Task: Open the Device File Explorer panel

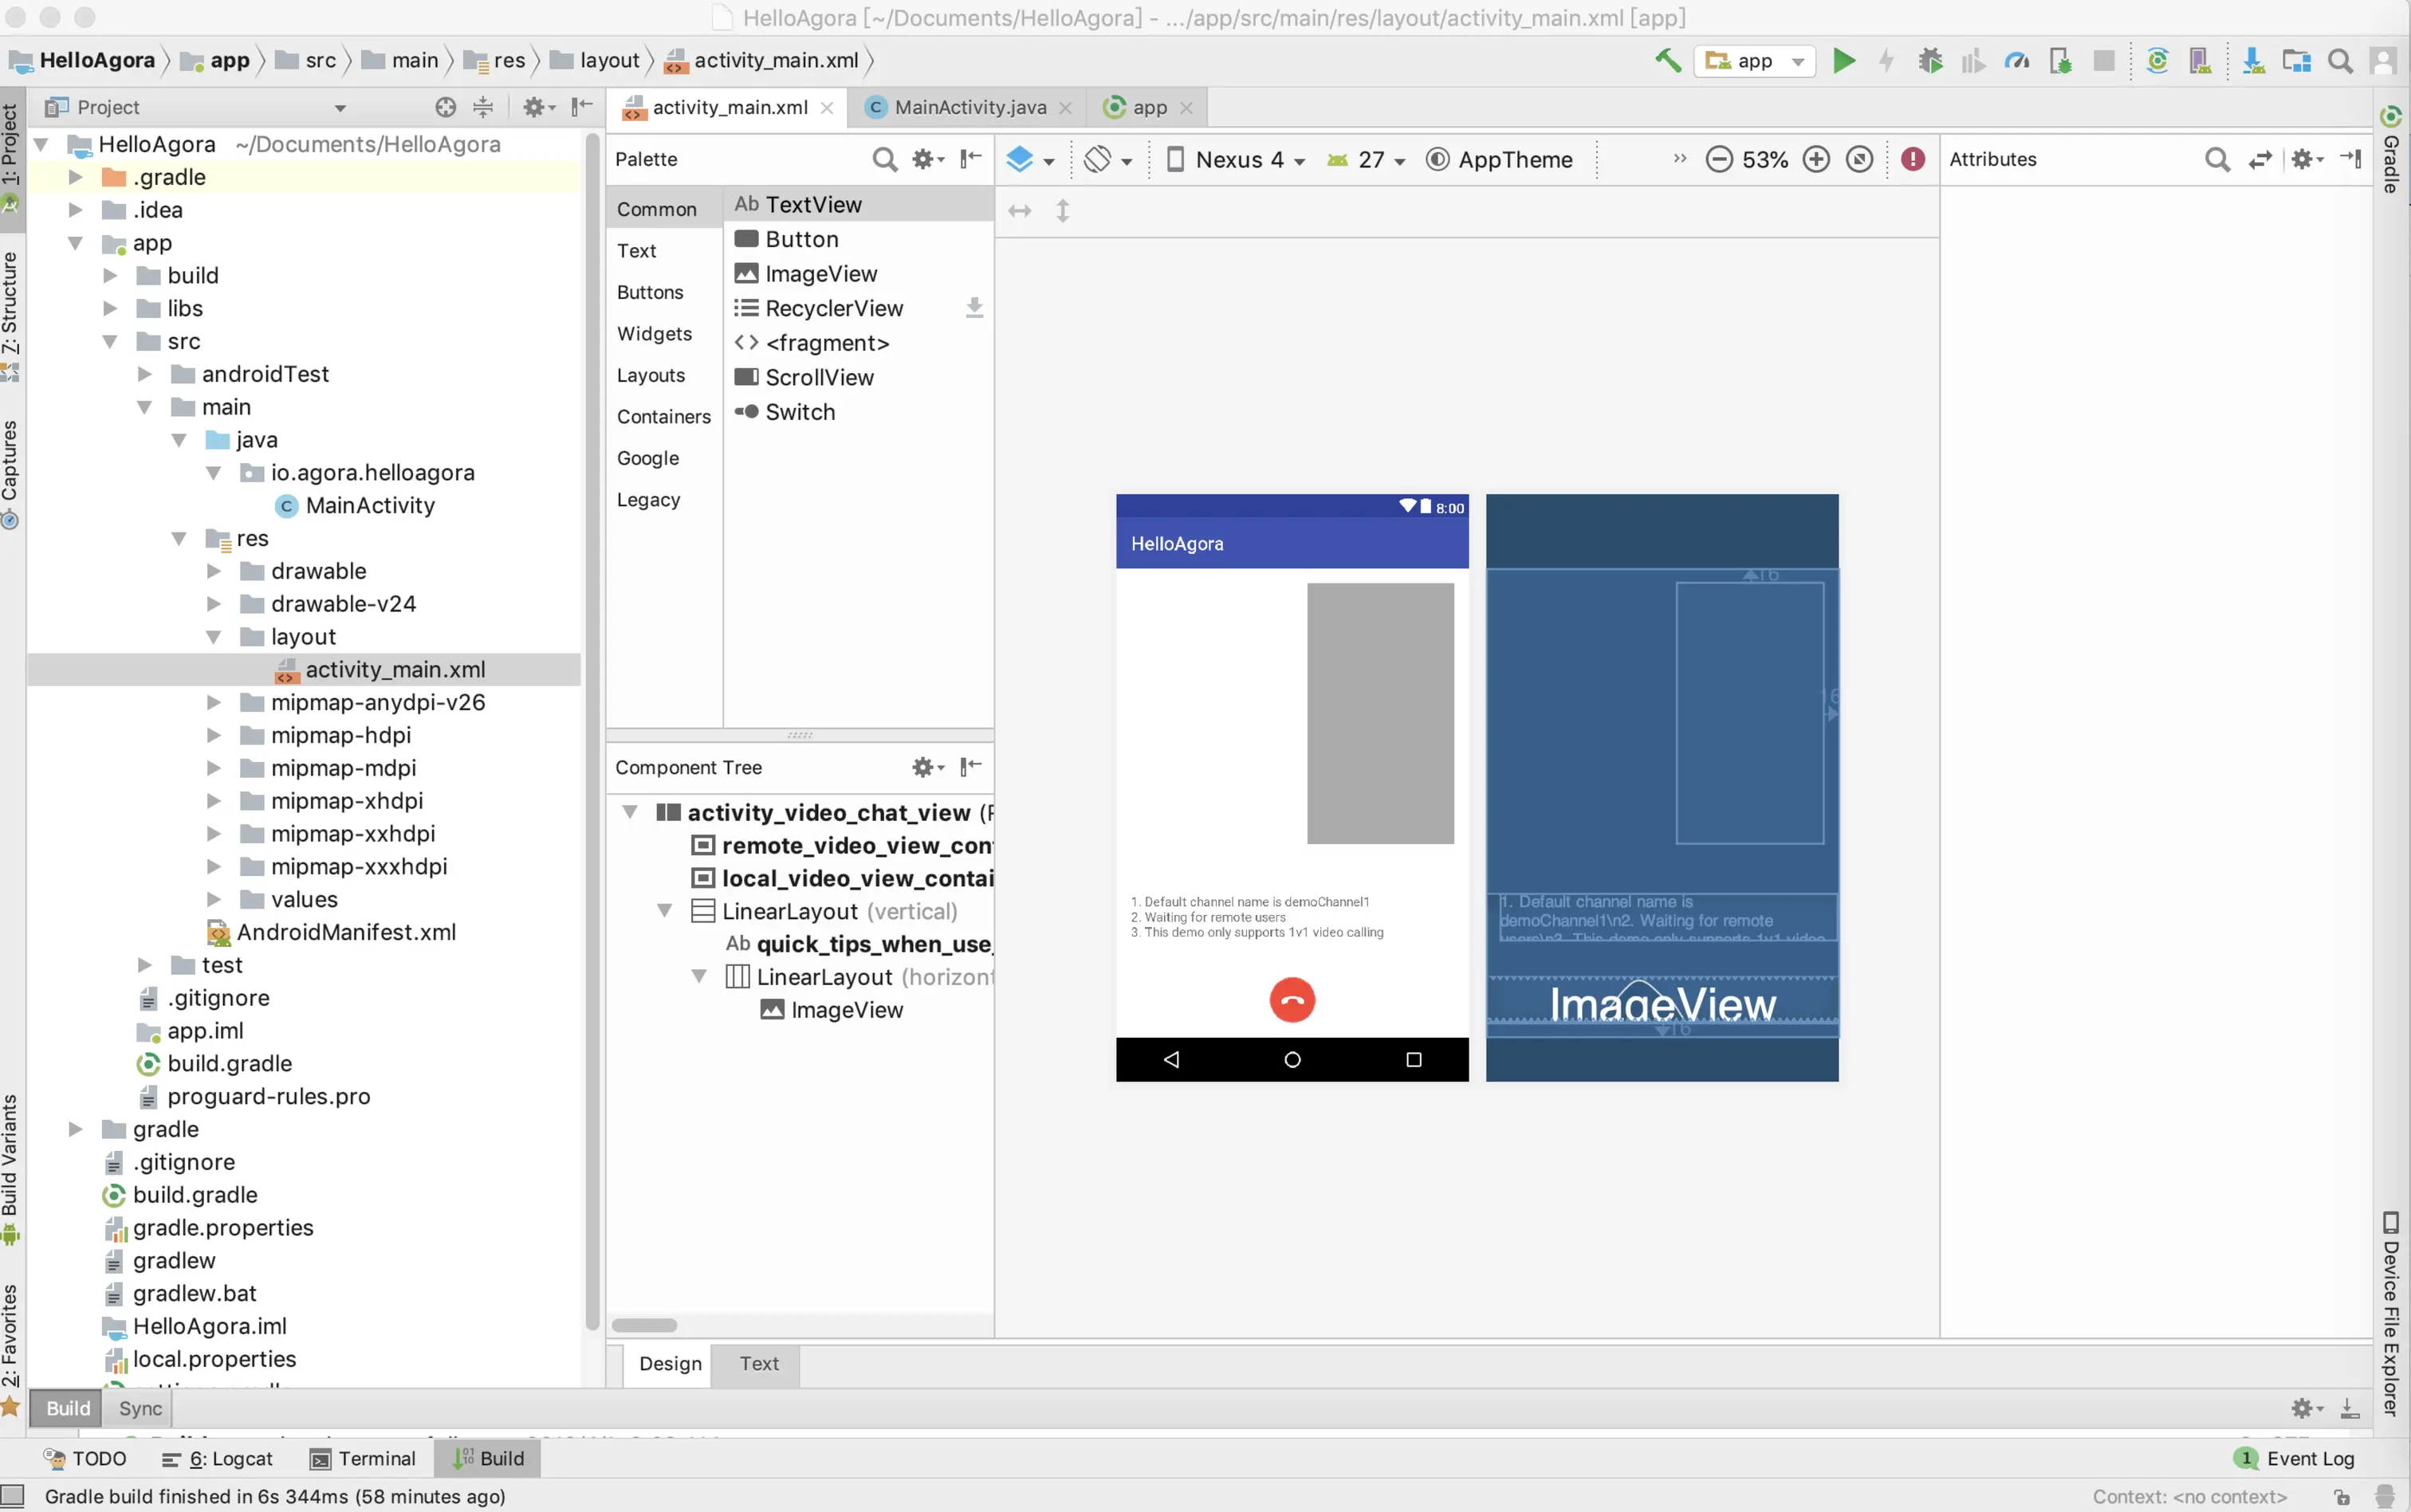Action: tap(2391, 1313)
